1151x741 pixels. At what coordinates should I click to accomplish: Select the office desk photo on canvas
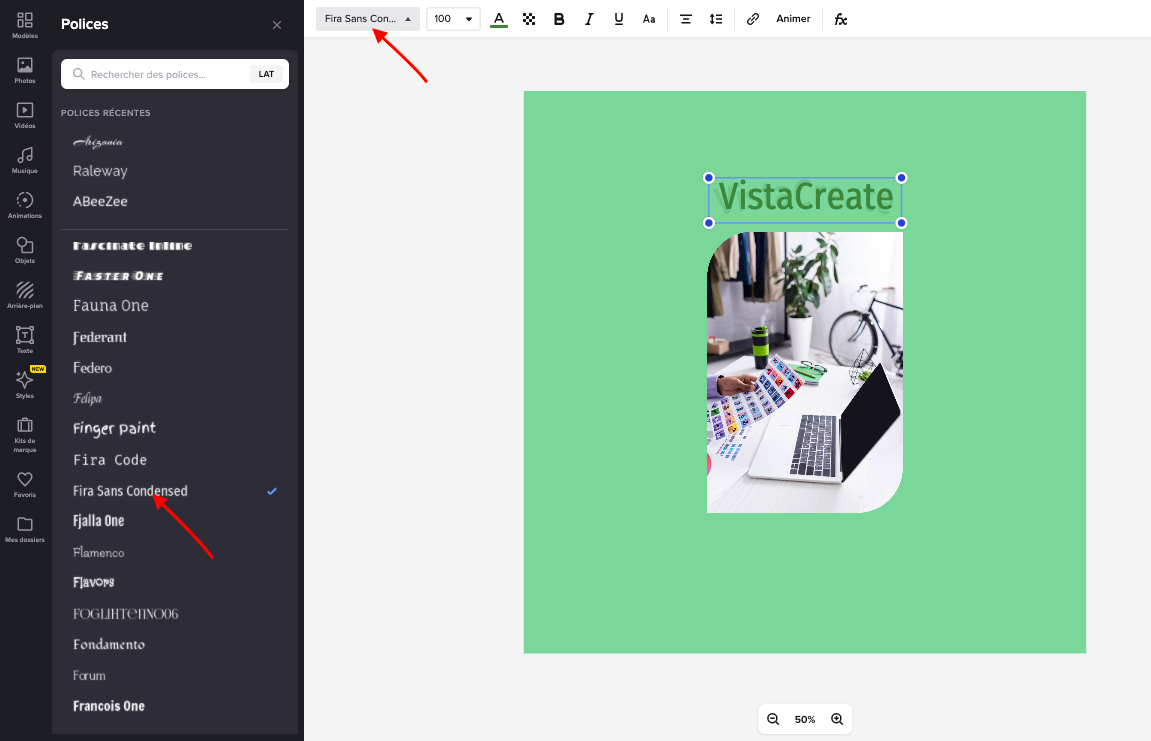click(805, 372)
